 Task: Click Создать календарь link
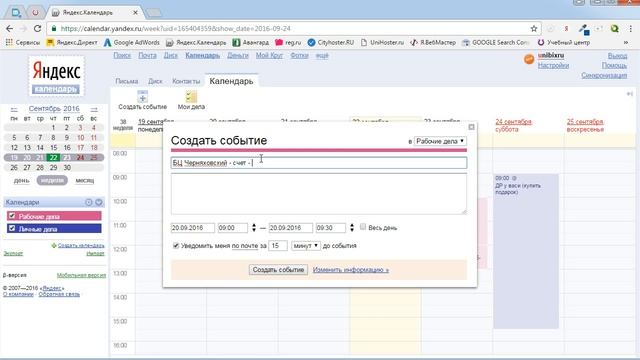81,245
